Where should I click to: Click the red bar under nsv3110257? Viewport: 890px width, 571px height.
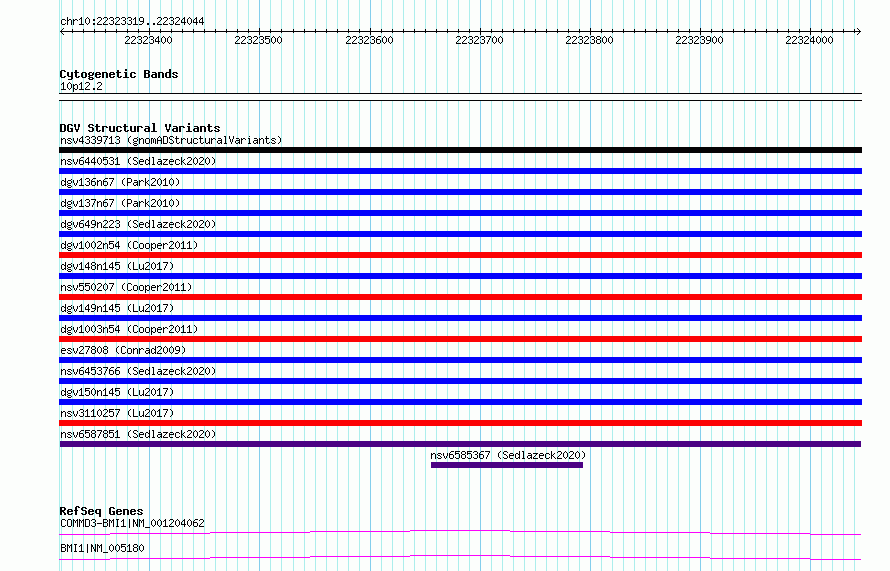click(460, 423)
